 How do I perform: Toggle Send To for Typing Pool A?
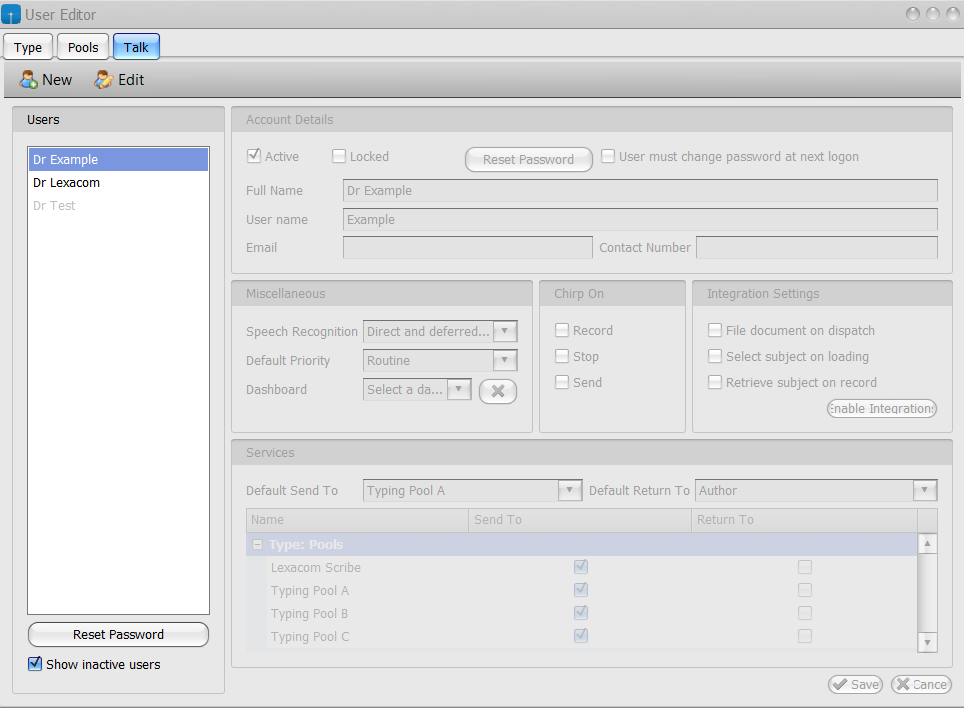pos(580,590)
